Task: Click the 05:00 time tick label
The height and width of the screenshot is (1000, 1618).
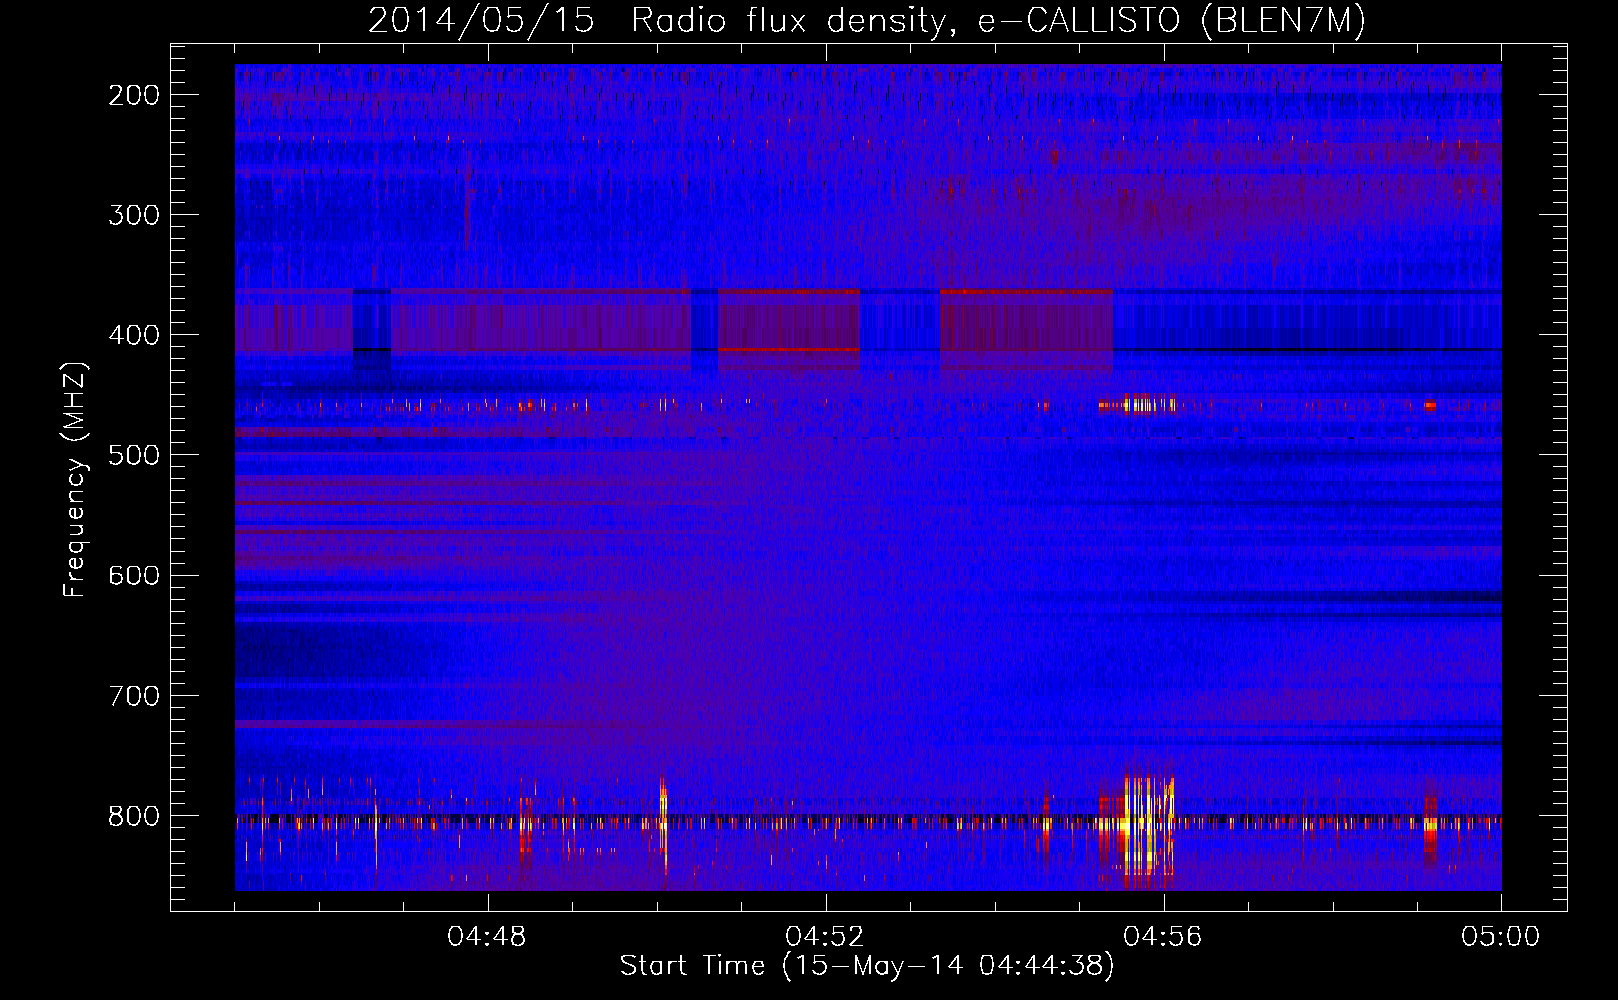Action: (x=1500, y=937)
